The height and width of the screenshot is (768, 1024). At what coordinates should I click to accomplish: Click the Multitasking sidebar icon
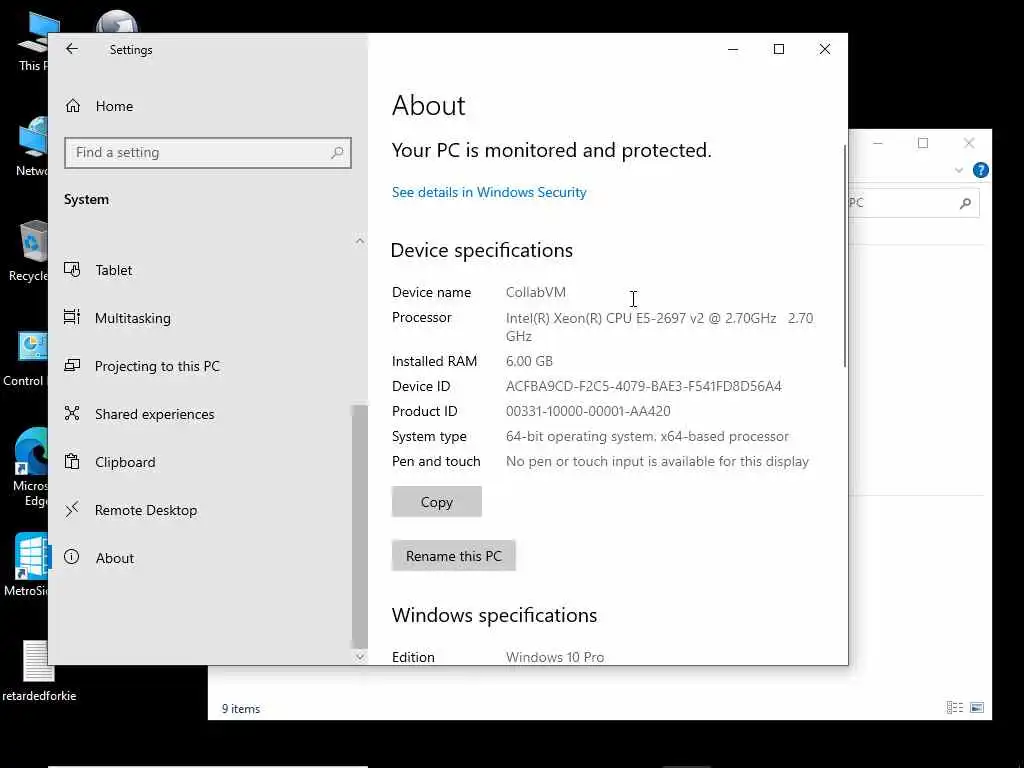click(72, 317)
